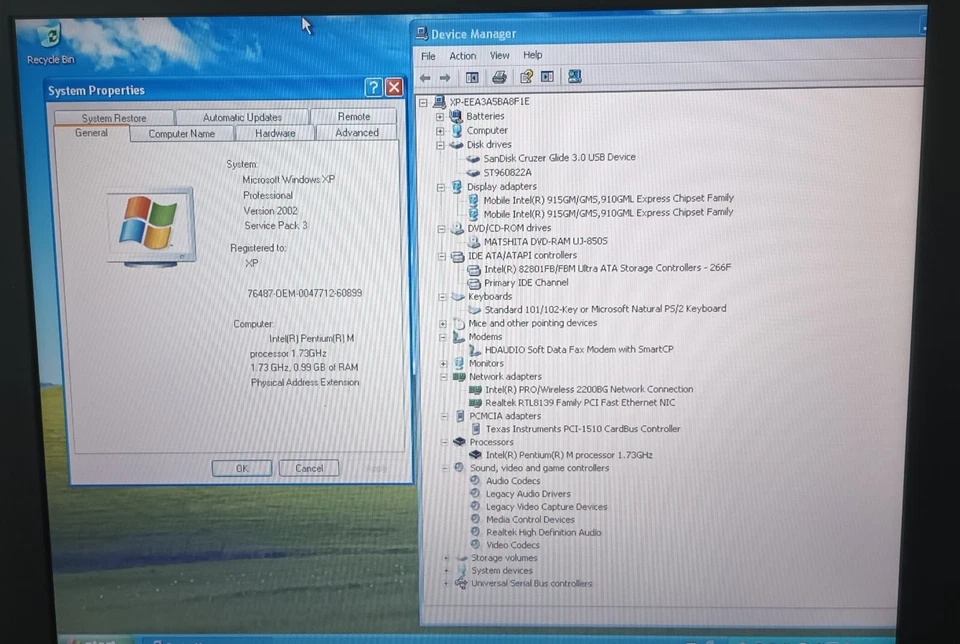Expand the Mice and other pointing devices category

[x=441, y=323]
